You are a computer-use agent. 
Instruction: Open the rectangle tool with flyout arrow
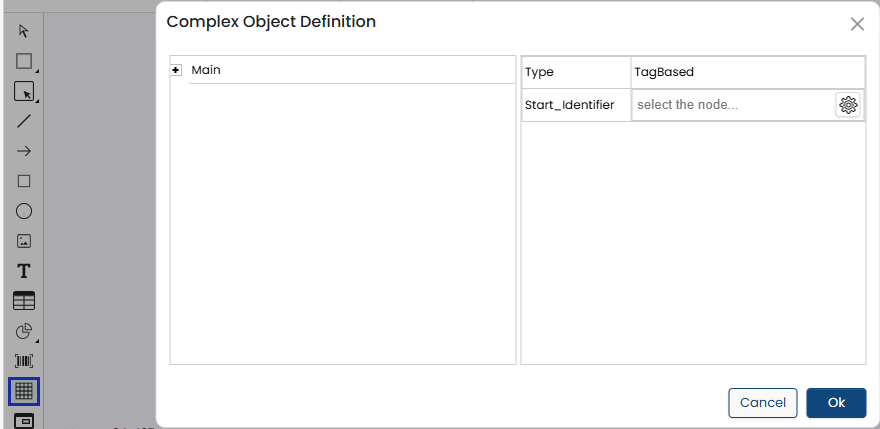[24, 61]
